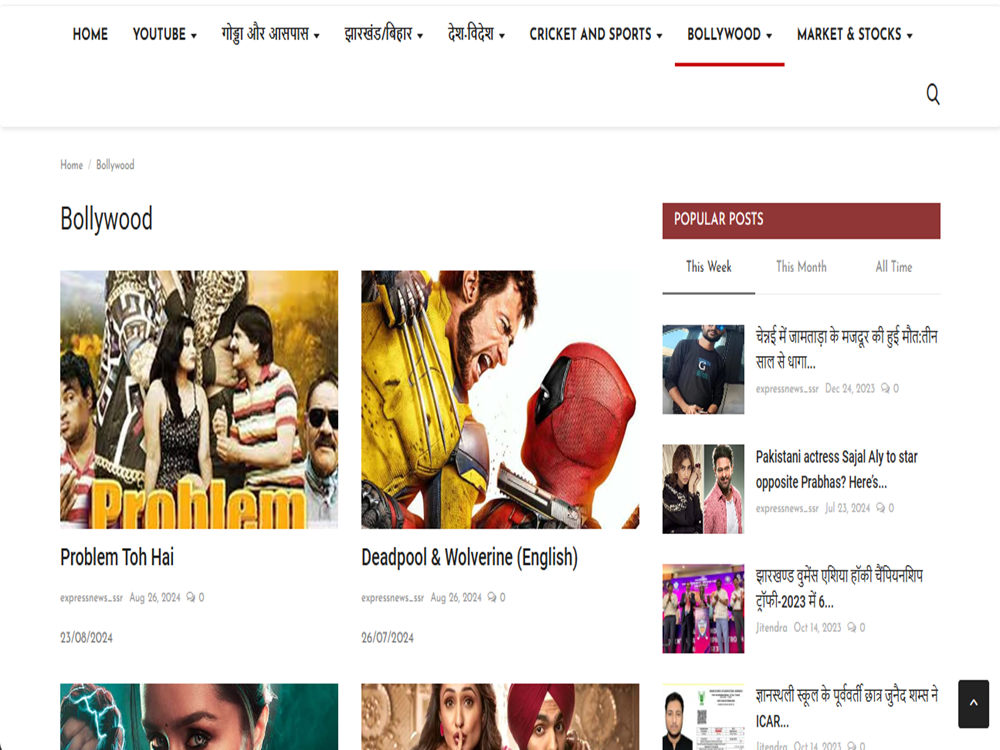Click the scroll-to-top arrow button
The width and height of the screenshot is (1000, 750).
[973, 703]
